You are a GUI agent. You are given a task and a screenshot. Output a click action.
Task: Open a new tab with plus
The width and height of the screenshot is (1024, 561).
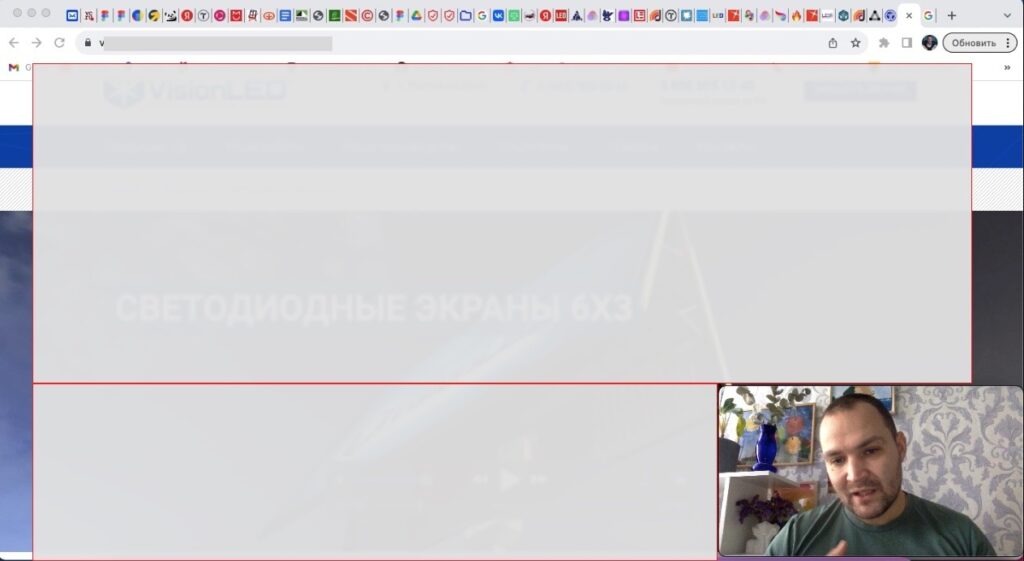tap(952, 16)
